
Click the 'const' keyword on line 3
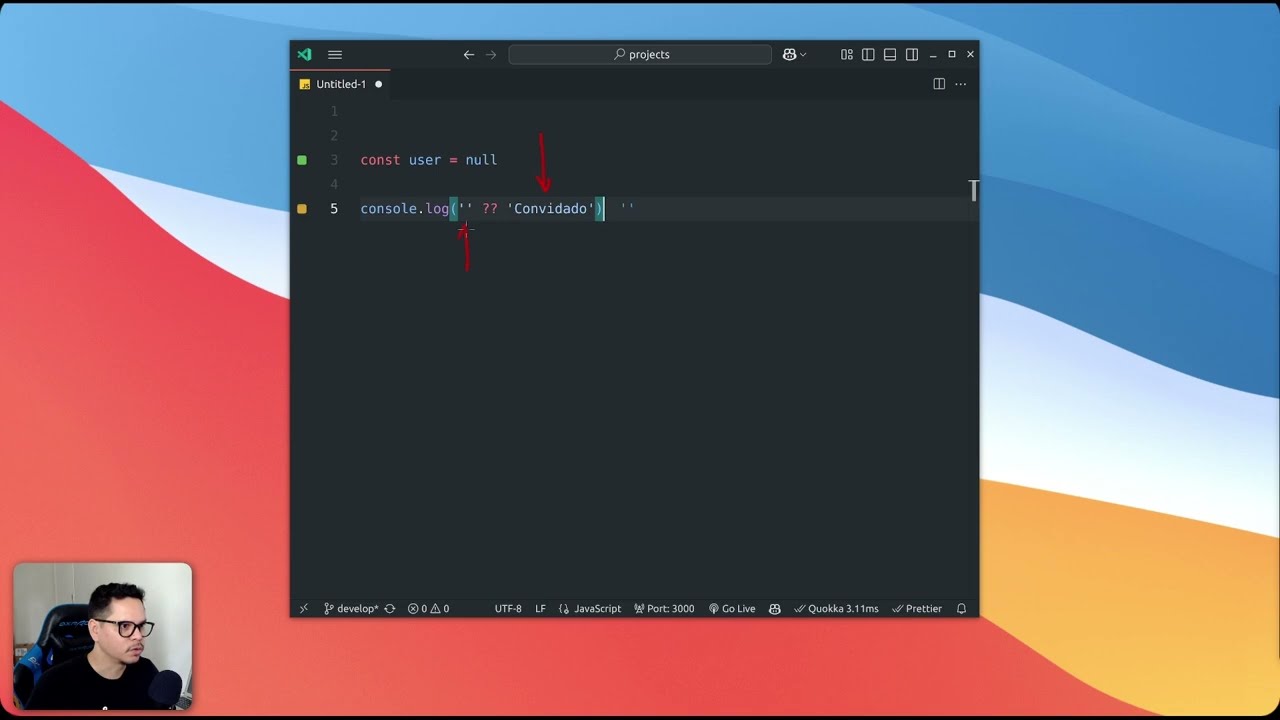tap(380, 160)
